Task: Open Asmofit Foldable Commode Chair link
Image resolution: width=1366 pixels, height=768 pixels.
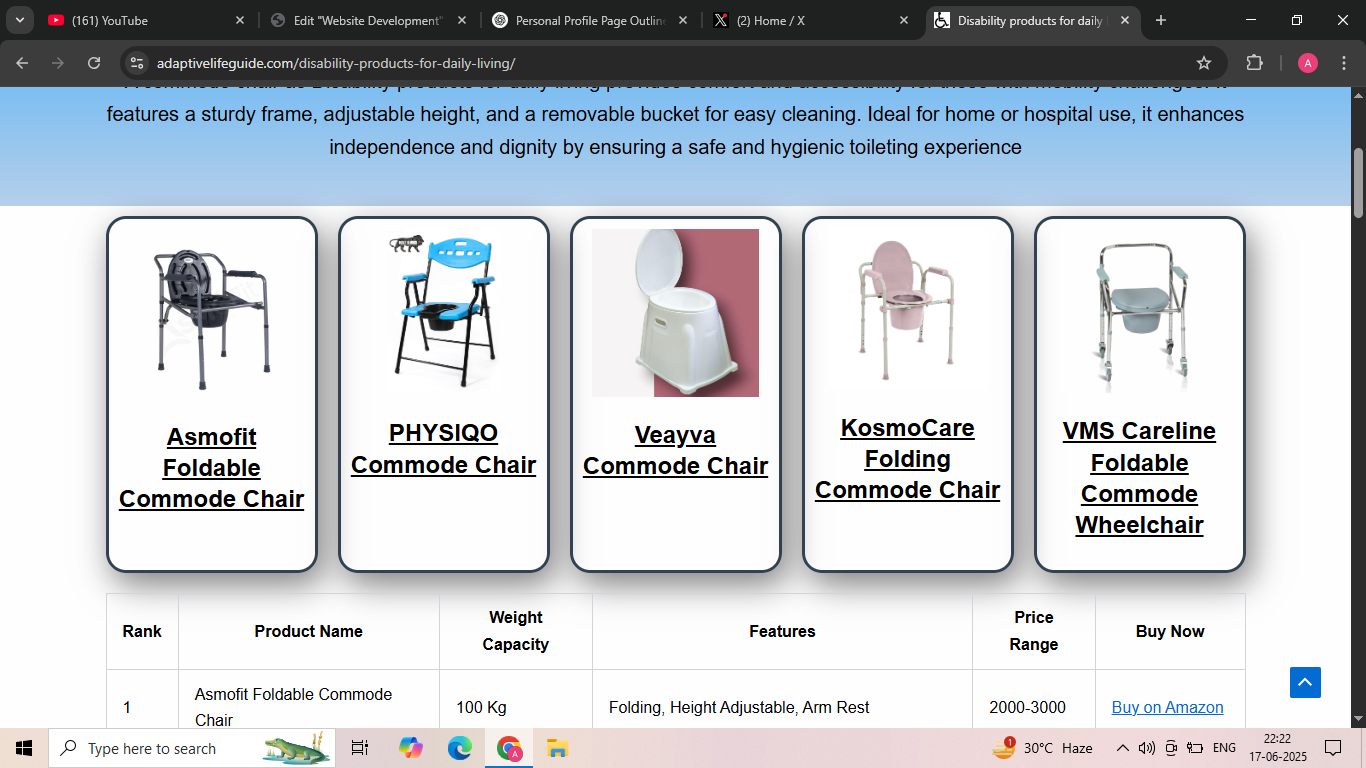Action: click(x=211, y=468)
